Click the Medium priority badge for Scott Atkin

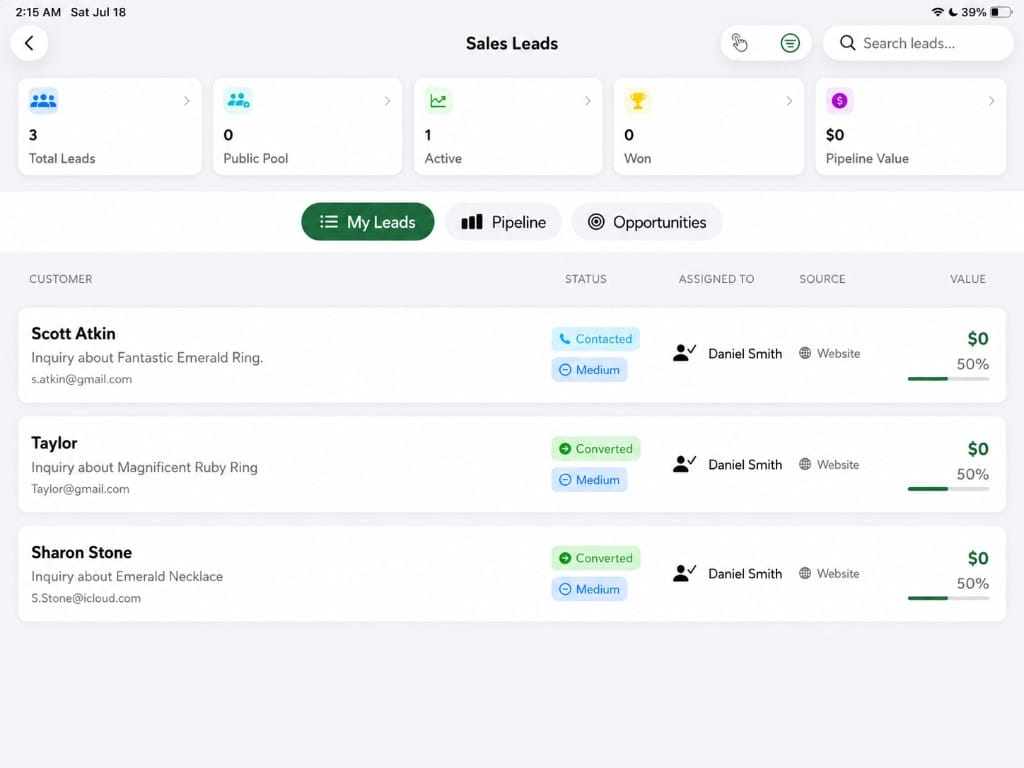coord(590,370)
